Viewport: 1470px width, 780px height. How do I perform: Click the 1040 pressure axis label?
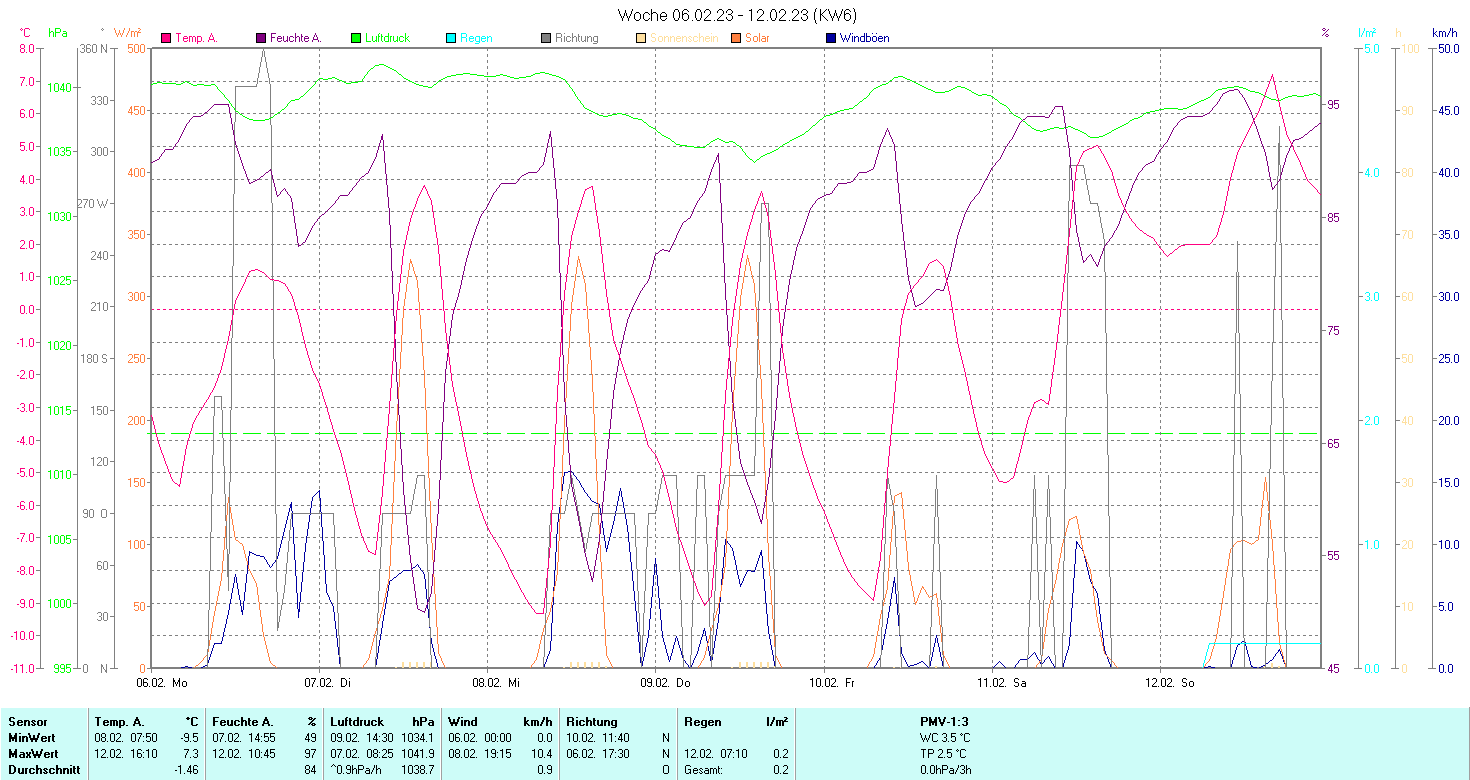click(60, 87)
